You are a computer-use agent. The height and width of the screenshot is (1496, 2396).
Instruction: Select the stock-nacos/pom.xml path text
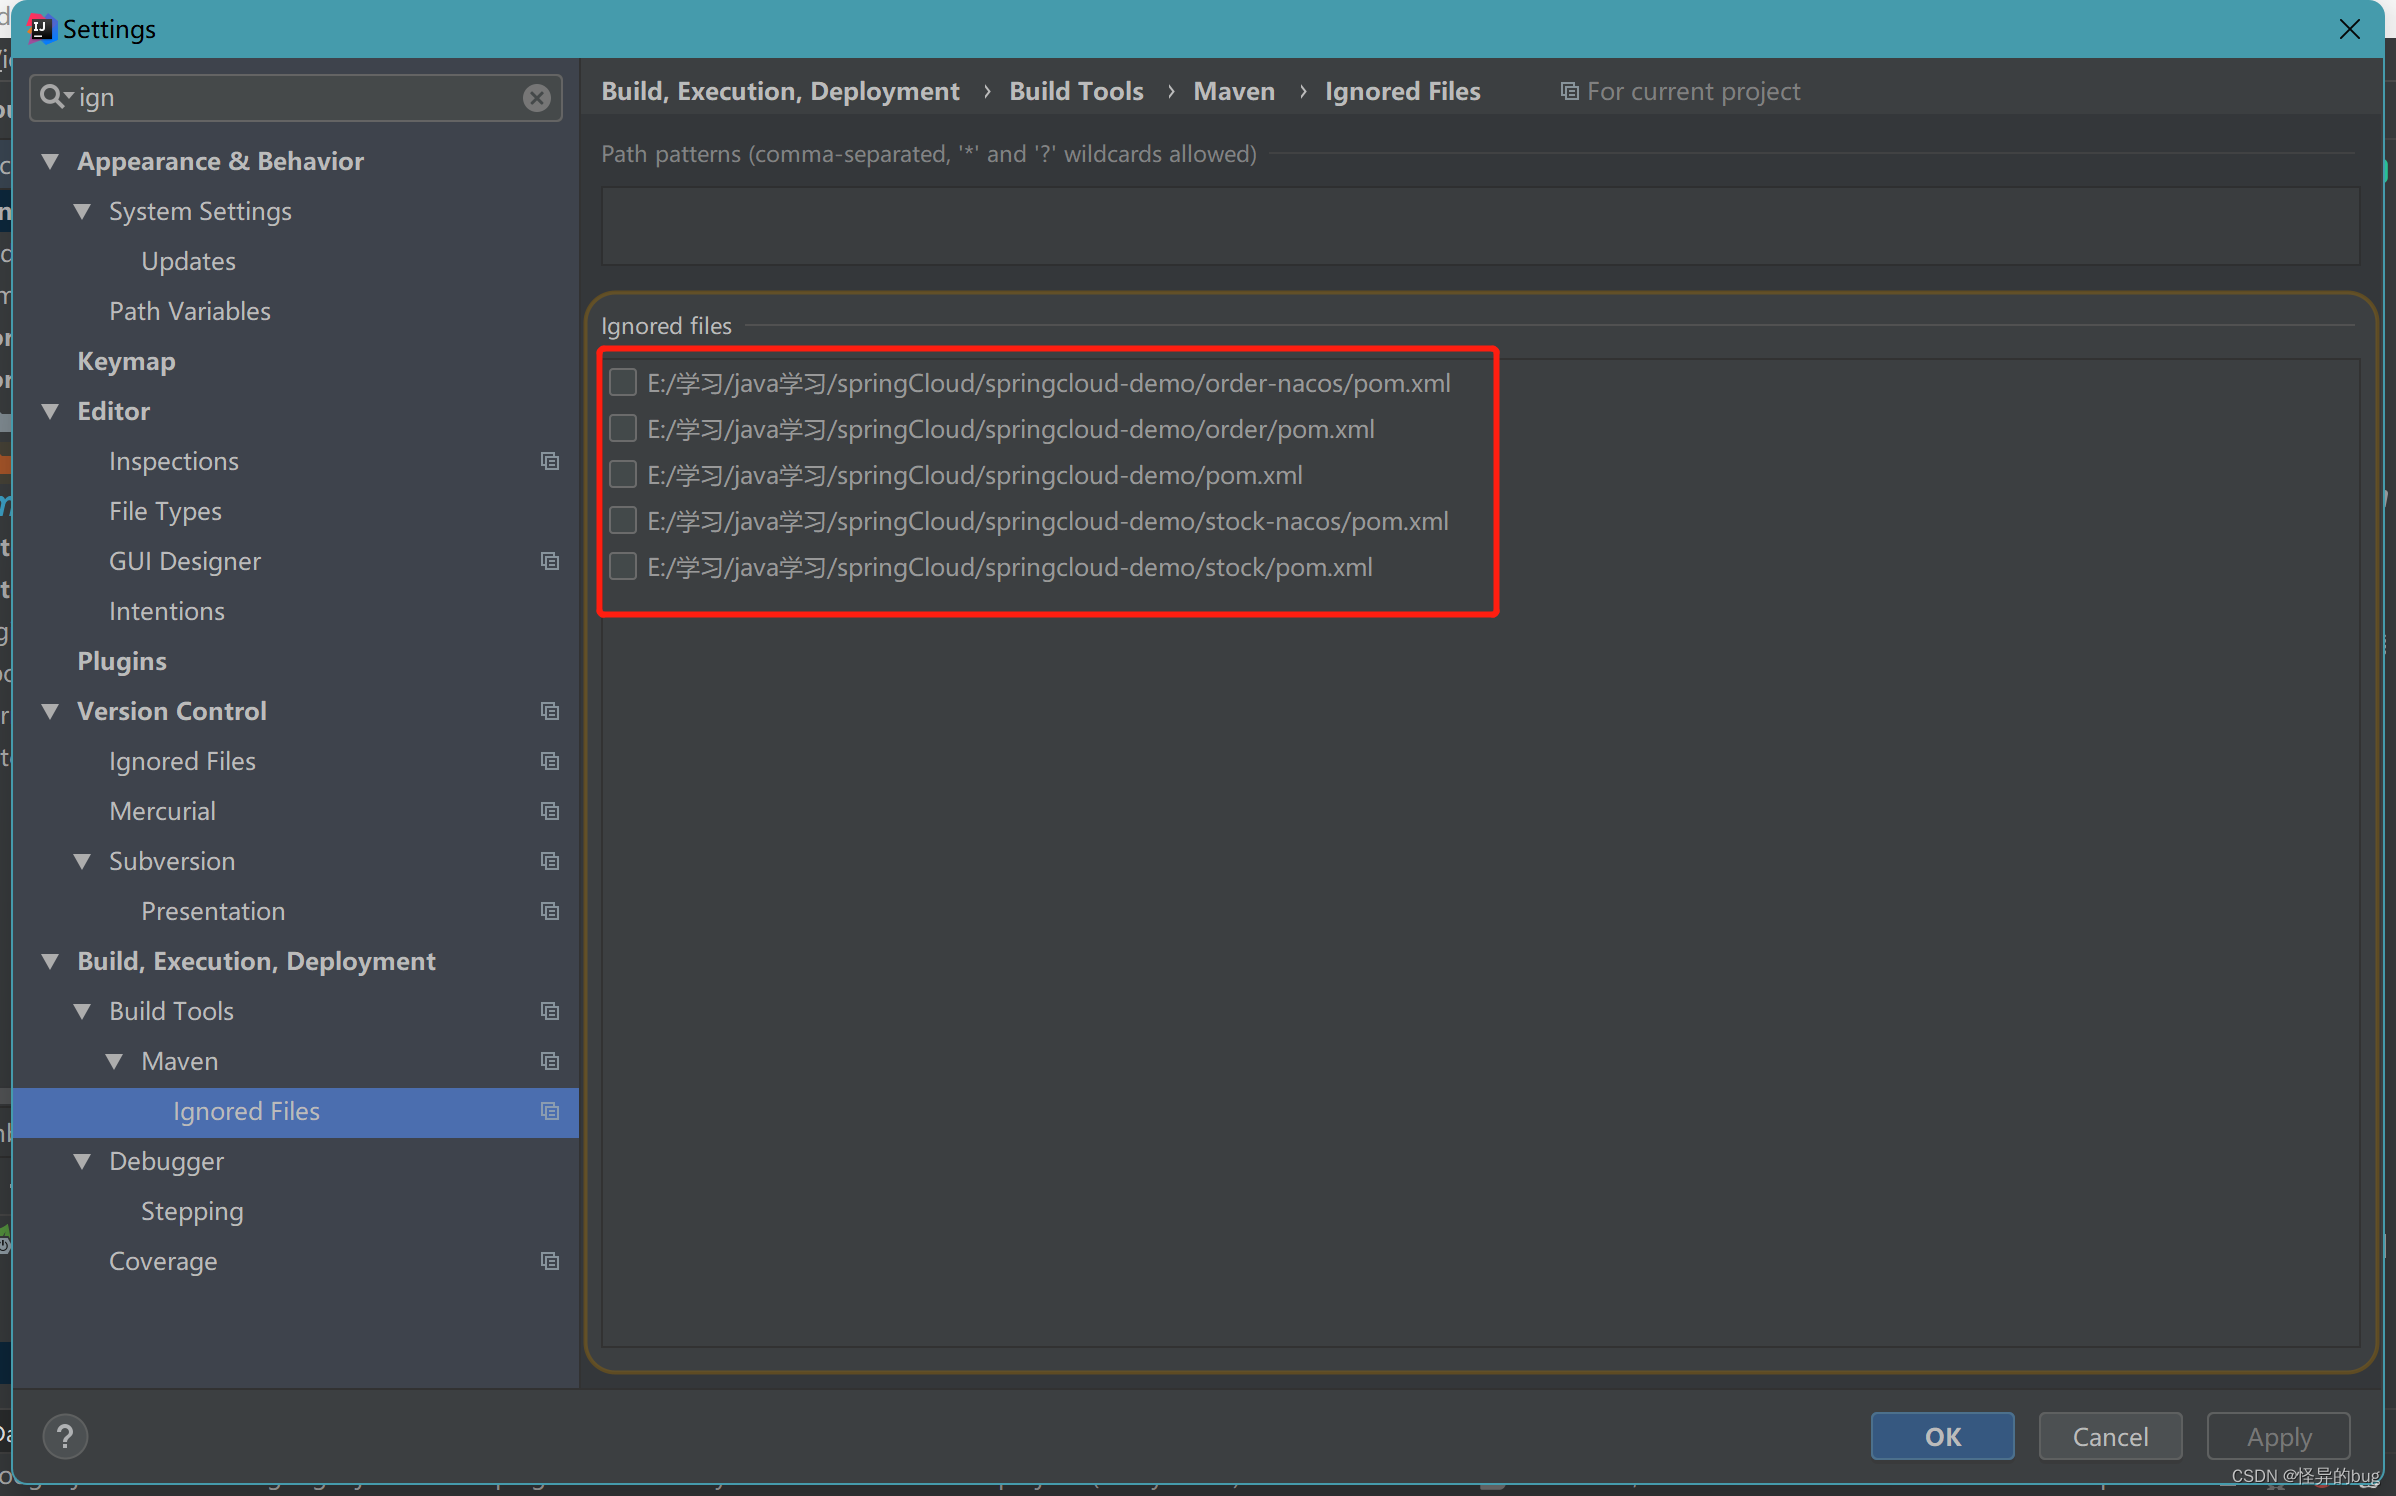1047,521
